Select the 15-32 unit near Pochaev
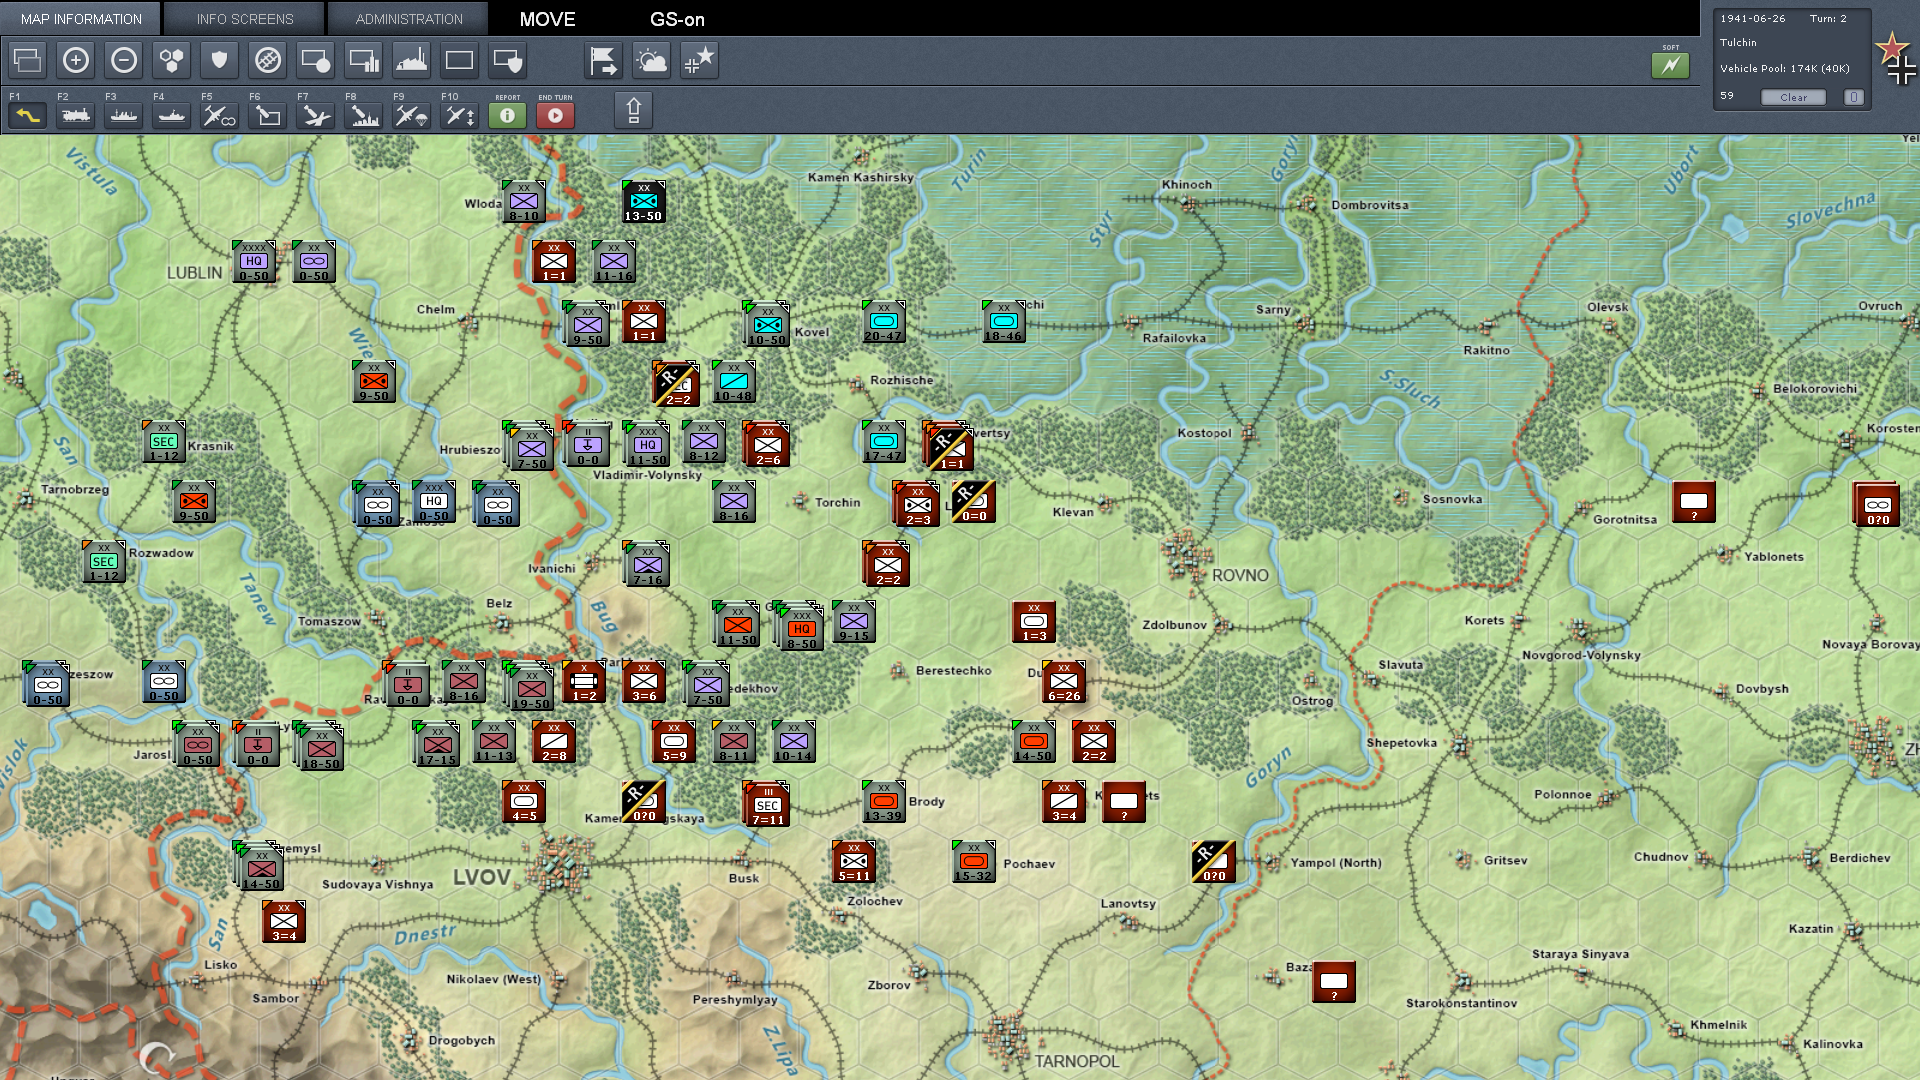Viewport: 1920px width, 1080px height. (x=974, y=862)
